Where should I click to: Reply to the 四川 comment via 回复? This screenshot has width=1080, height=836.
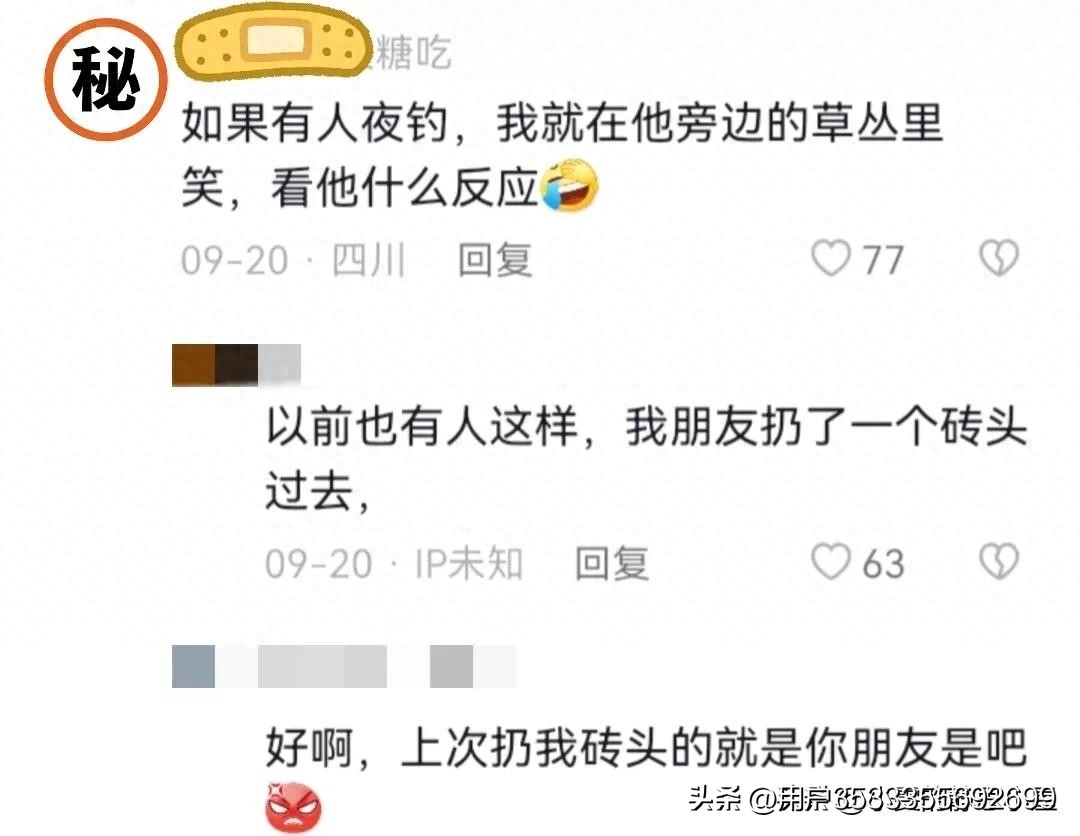coord(495,260)
